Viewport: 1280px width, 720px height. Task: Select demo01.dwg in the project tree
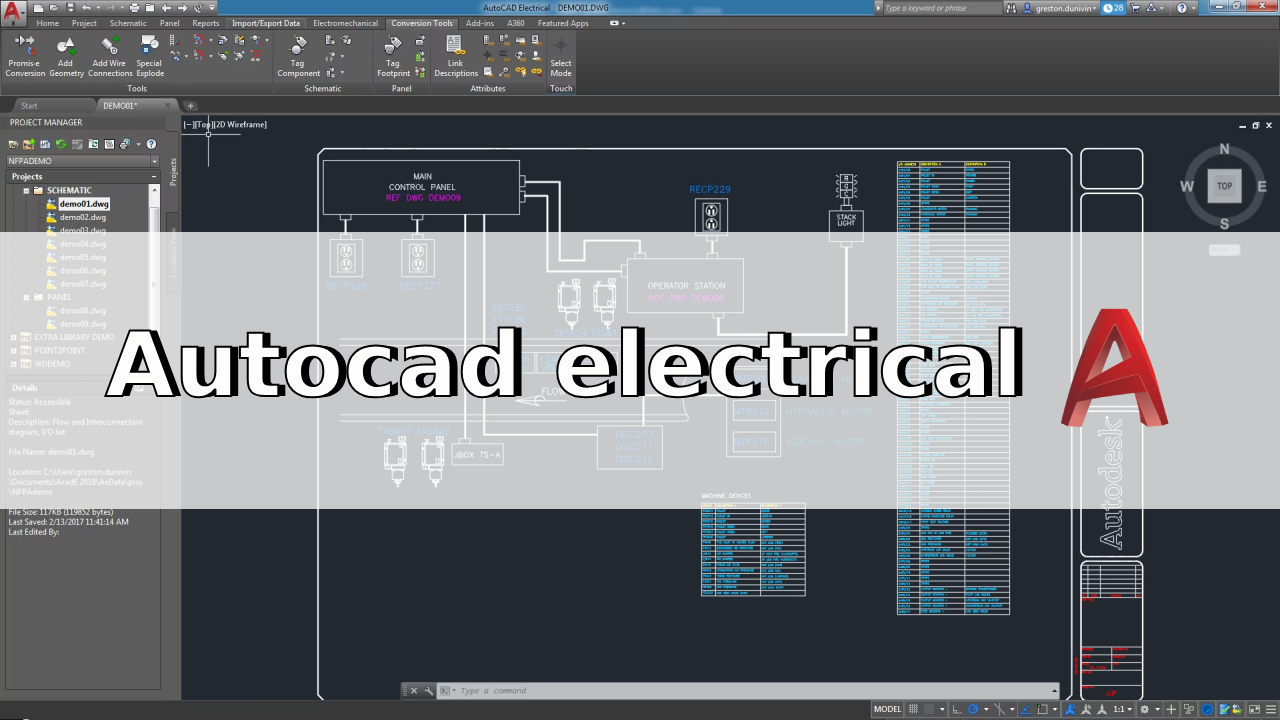[x=83, y=204]
